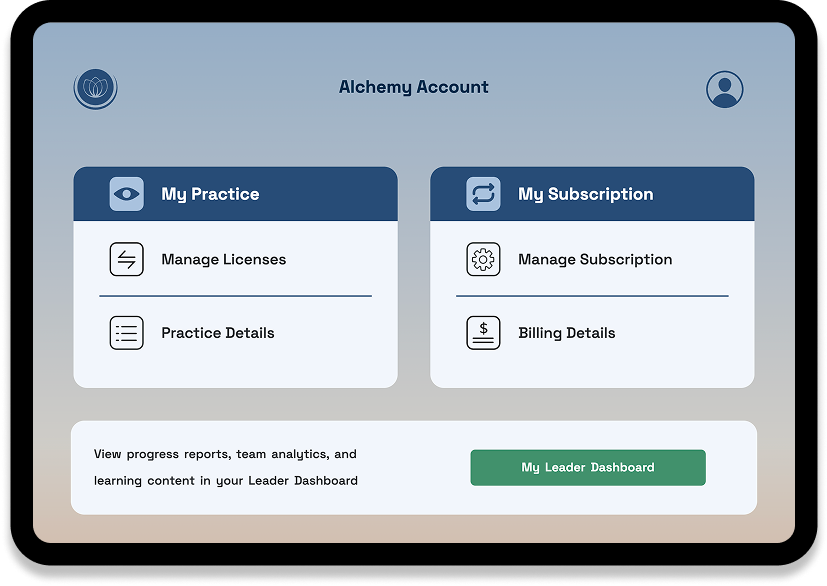The height and width of the screenshot is (586, 827).
Task: Click the Alchemy Account title
Action: [414, 87]
